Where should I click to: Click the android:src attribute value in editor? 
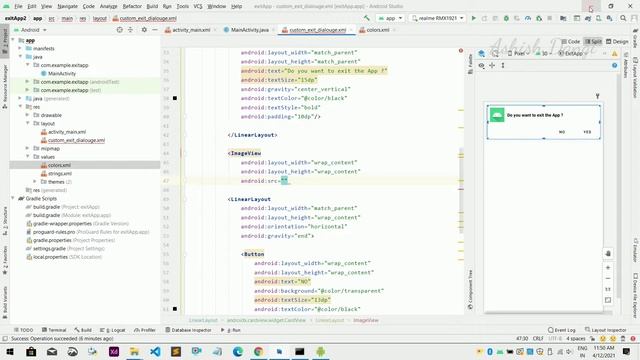click(x=284, y=181)
